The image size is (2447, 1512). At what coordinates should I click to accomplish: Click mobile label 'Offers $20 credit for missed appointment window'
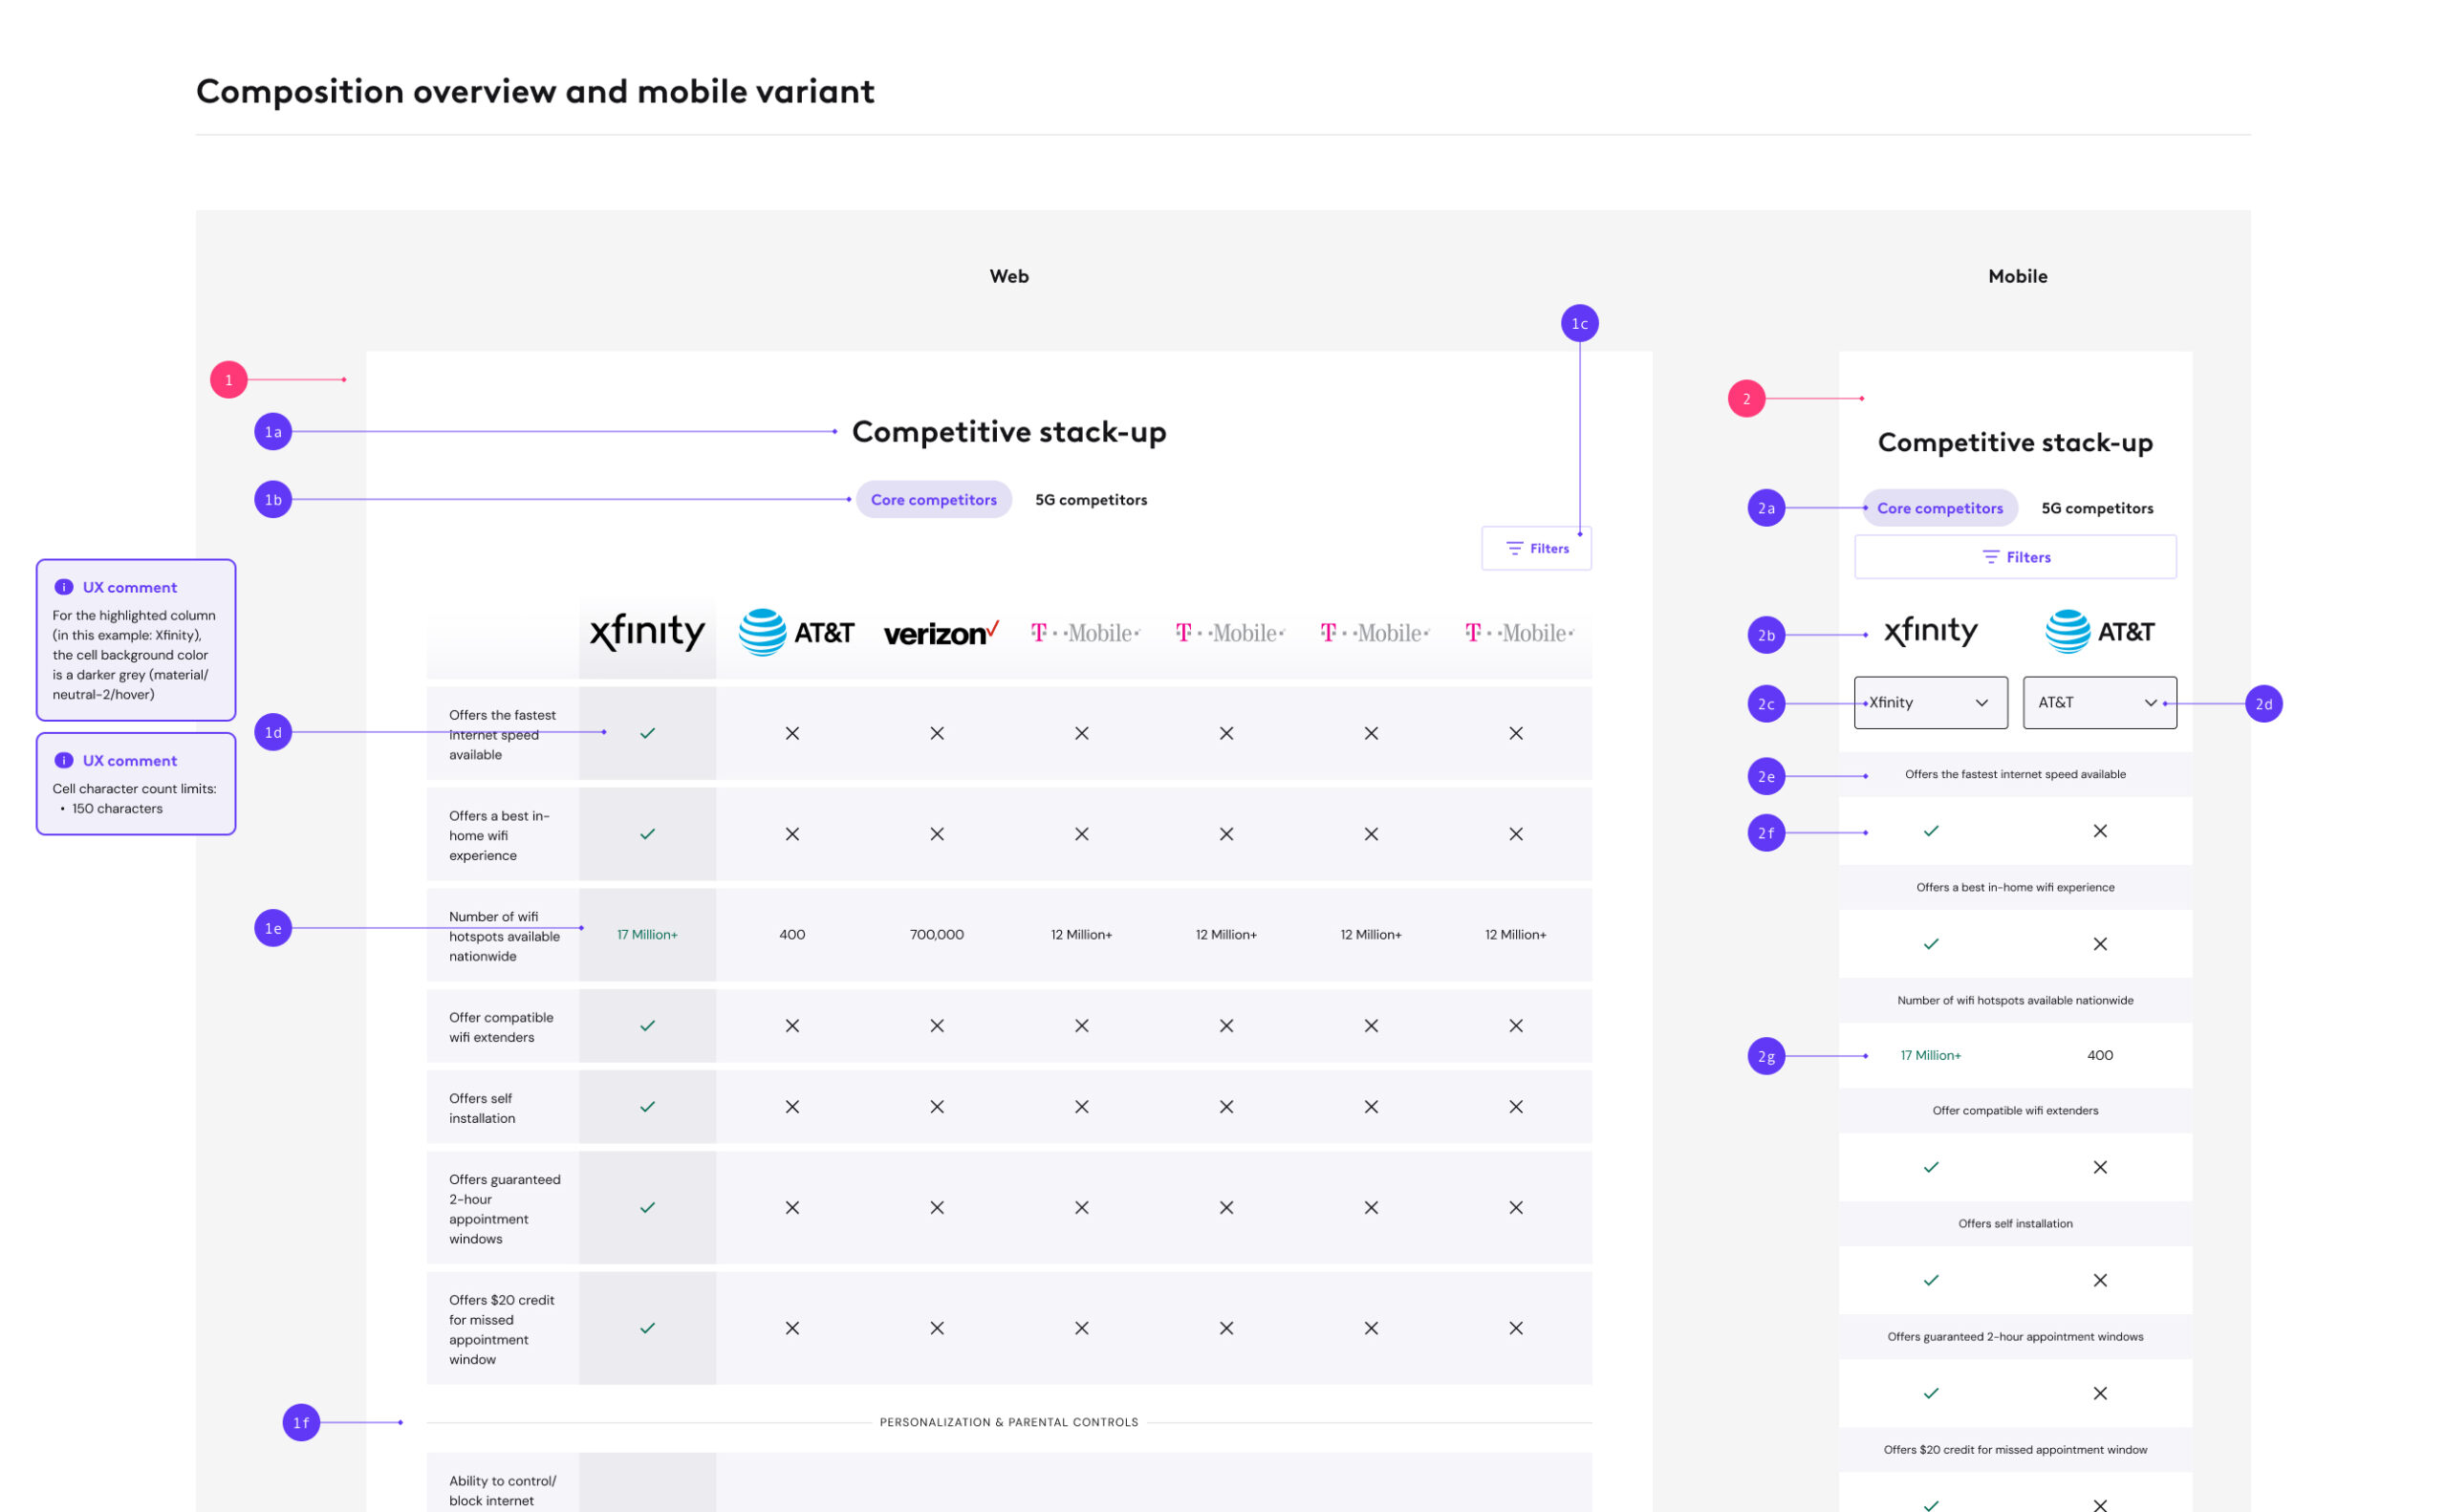[x=2015, y=1449]
